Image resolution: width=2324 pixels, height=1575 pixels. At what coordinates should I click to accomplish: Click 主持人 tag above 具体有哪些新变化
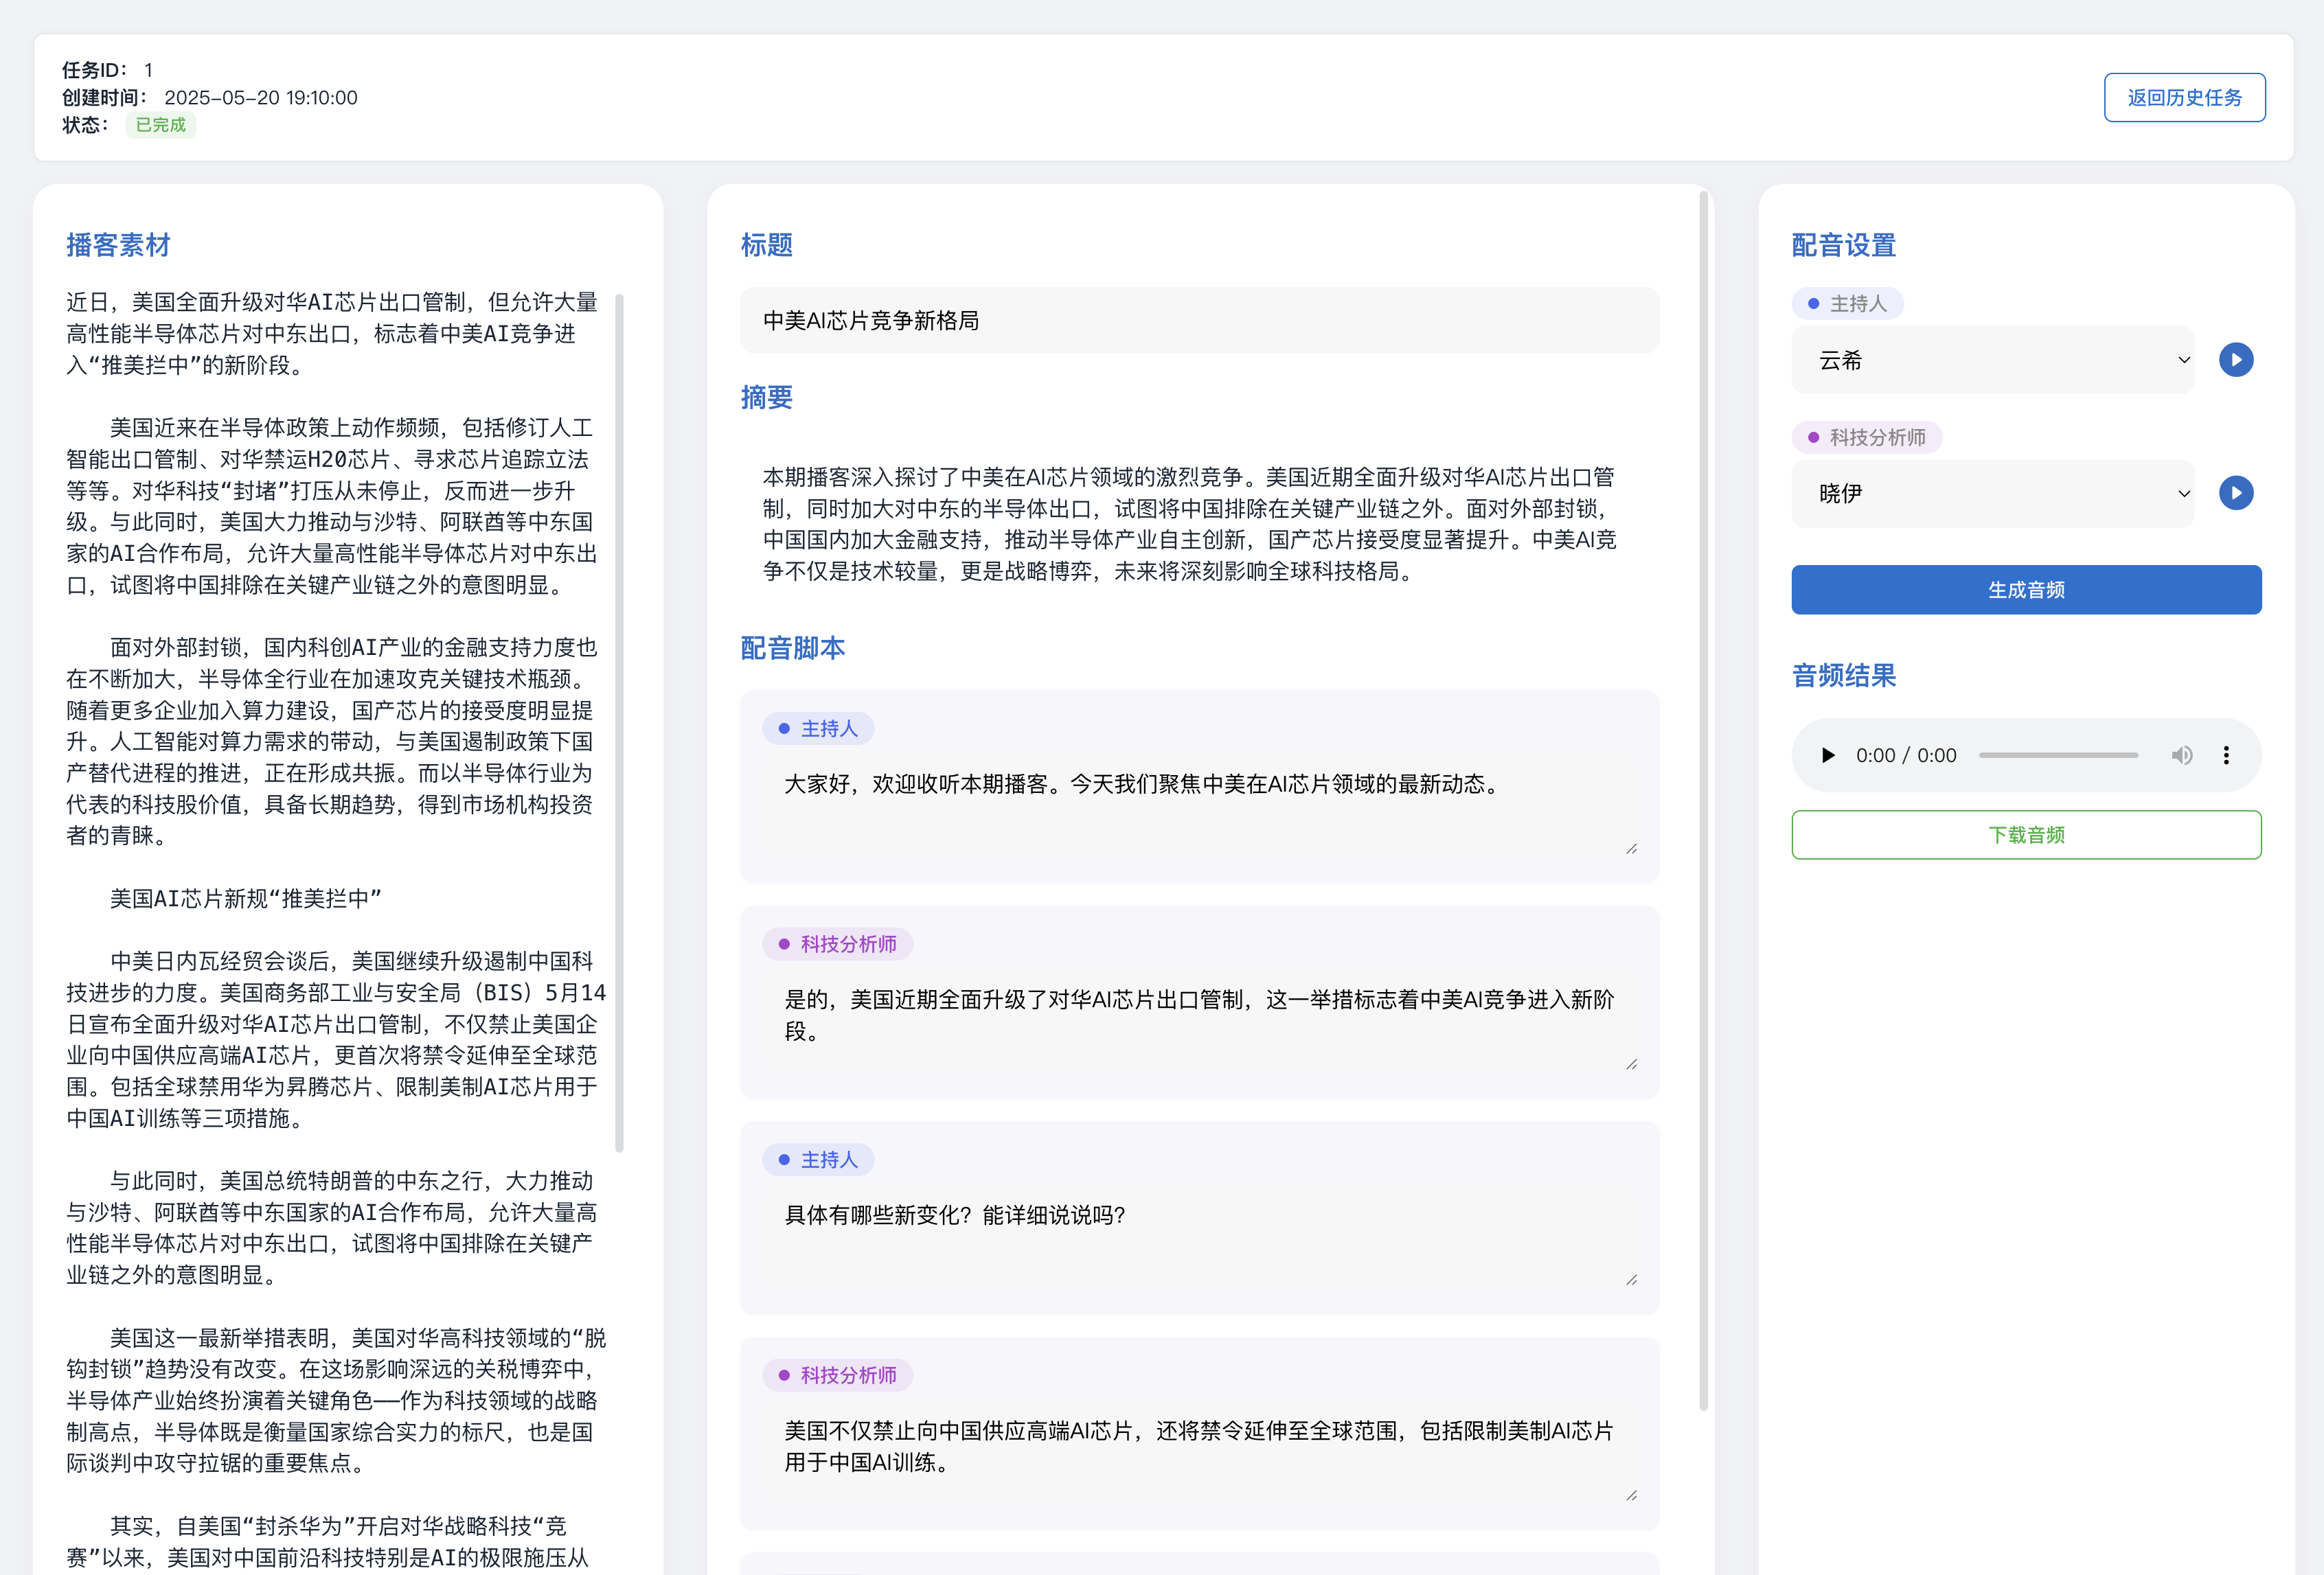point(819,1160)
